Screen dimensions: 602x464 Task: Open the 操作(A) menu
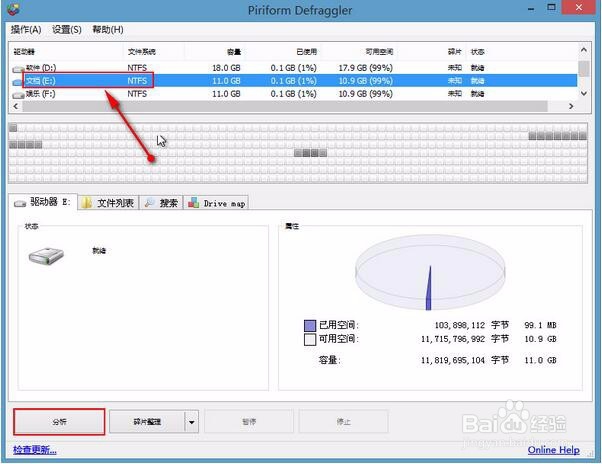click(26, 30)
